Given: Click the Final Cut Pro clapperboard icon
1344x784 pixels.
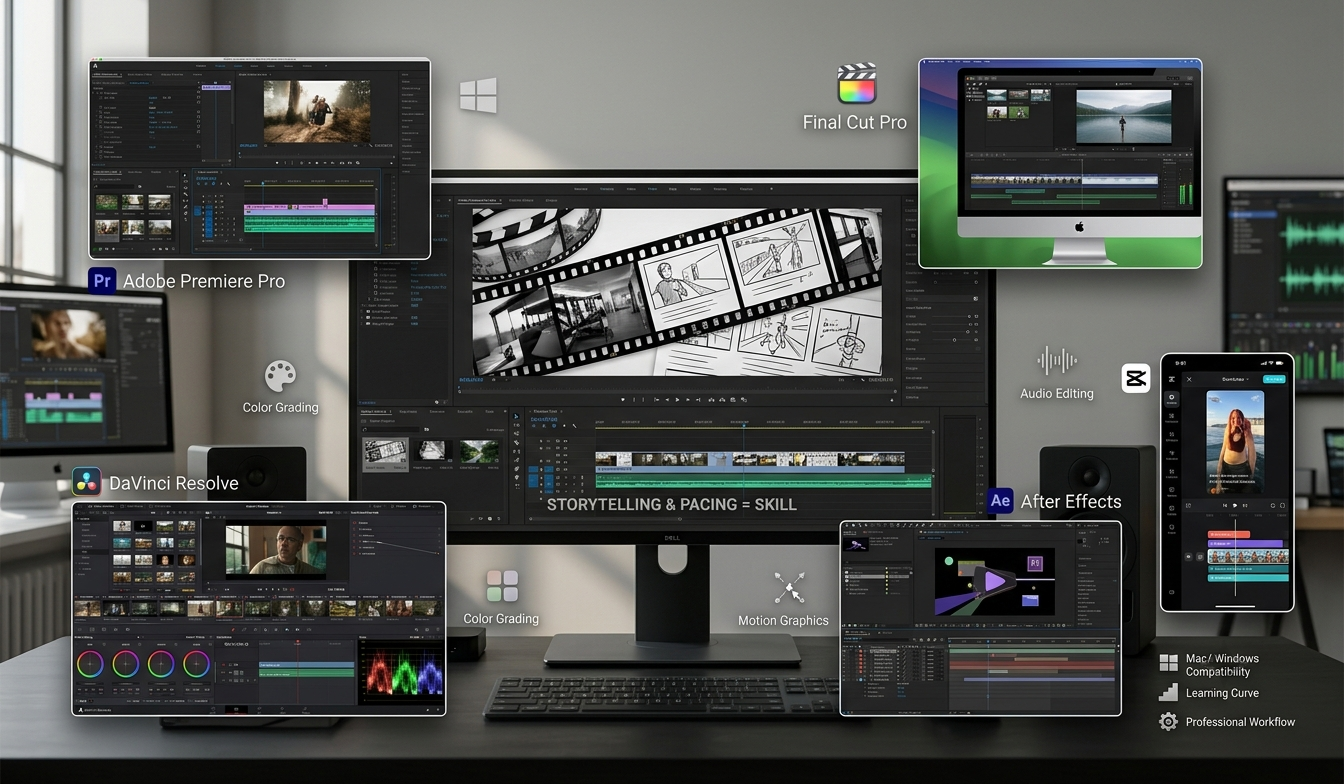Looking at the screenshot, I should coord(857,84).
